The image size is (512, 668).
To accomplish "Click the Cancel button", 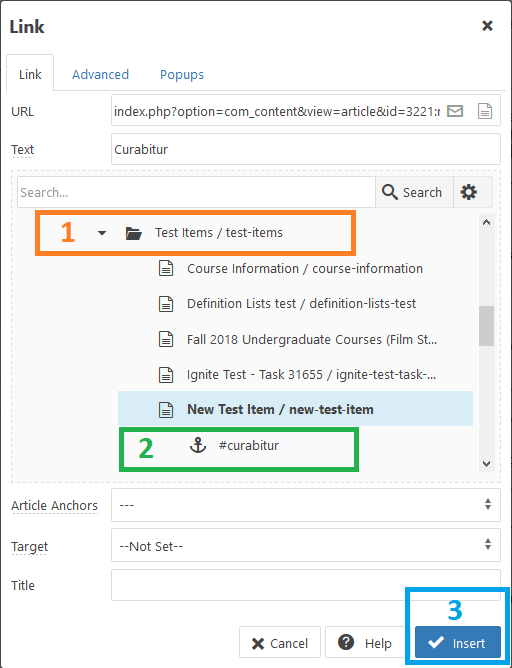I will pyautogui.click(x=280, y=642).
